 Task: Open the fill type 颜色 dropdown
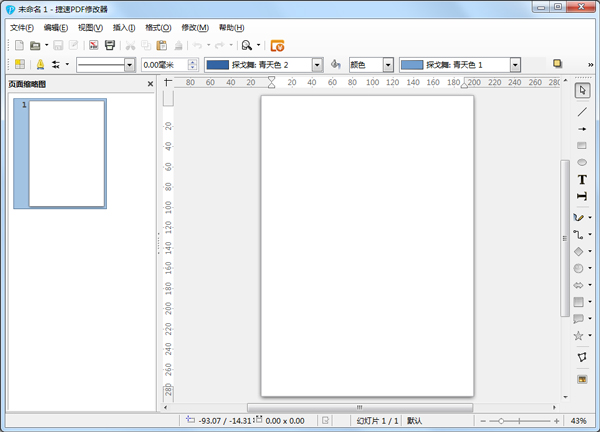coord(388,65)
